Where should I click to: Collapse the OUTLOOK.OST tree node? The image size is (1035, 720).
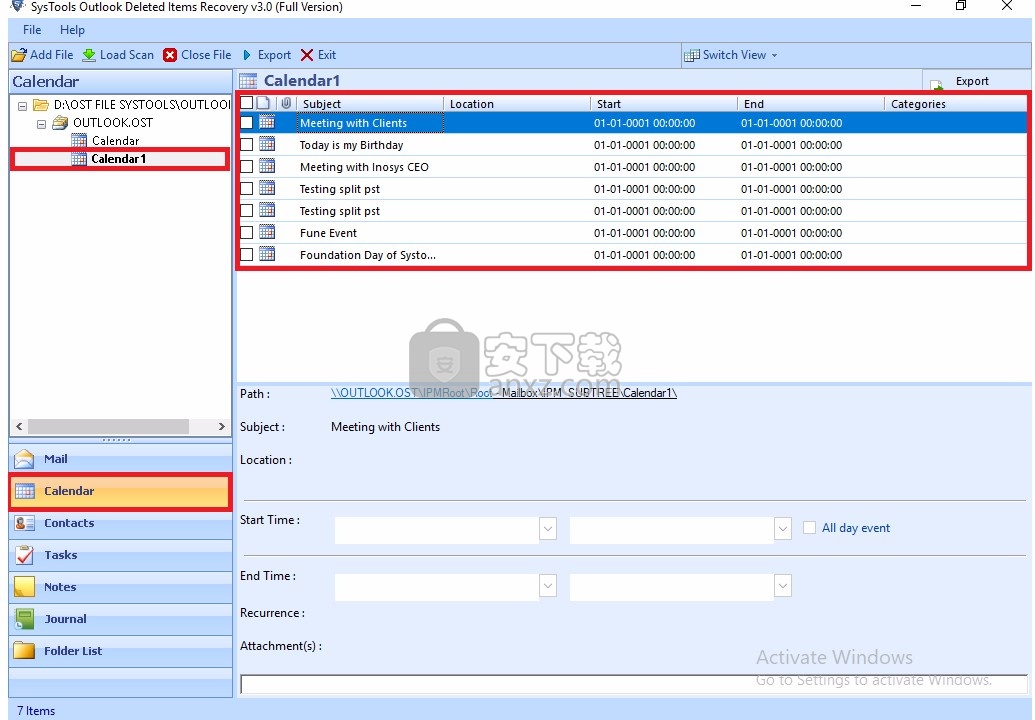click(x=41, y=123)
